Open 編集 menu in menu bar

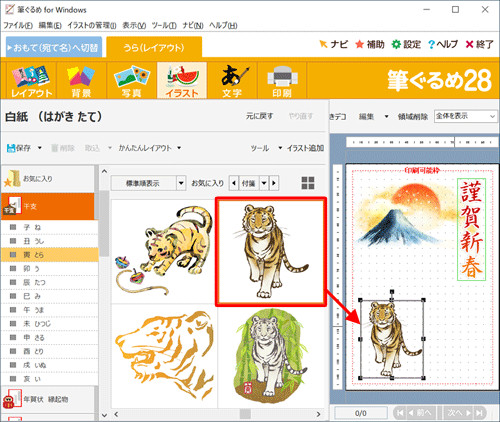click(50, 25)
